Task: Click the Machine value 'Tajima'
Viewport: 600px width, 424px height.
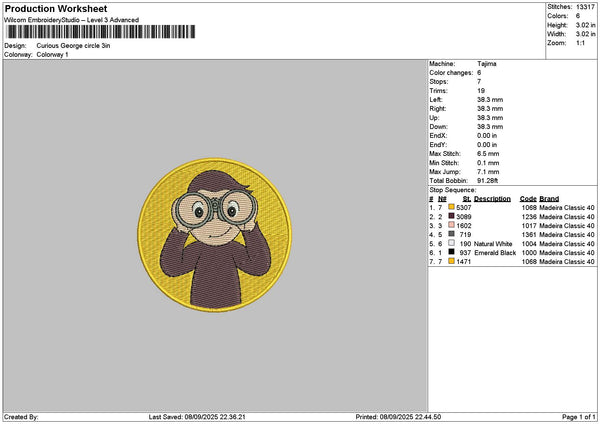Action: coord(487,64)
